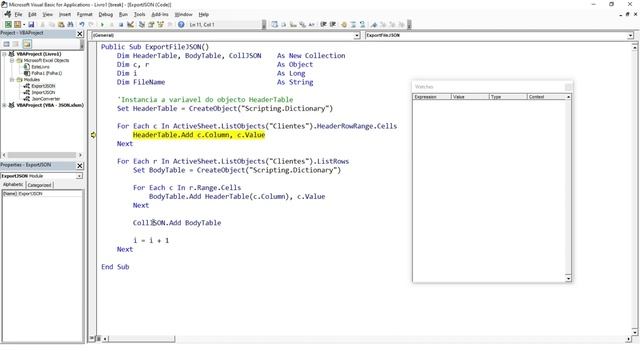Open the Insert menu
Screen dimensions: 640x360
coord(65,14)
